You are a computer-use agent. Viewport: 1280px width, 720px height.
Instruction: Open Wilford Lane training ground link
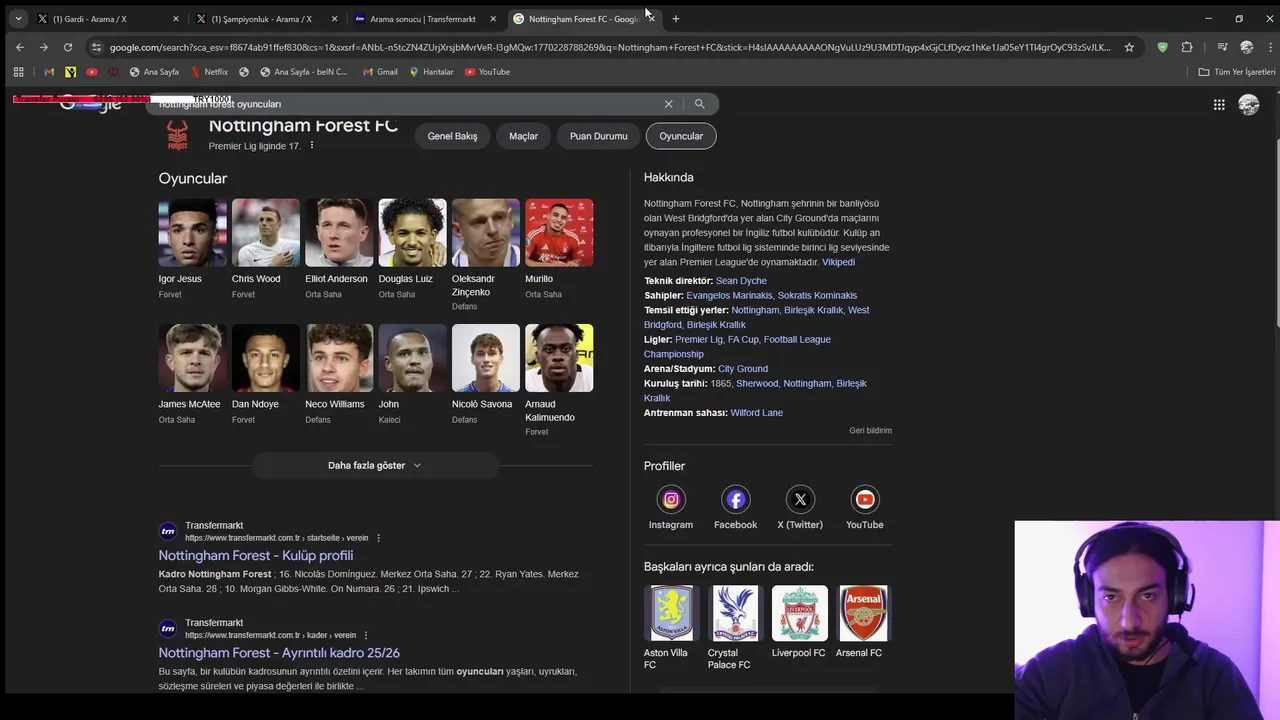tap(757, 413)
